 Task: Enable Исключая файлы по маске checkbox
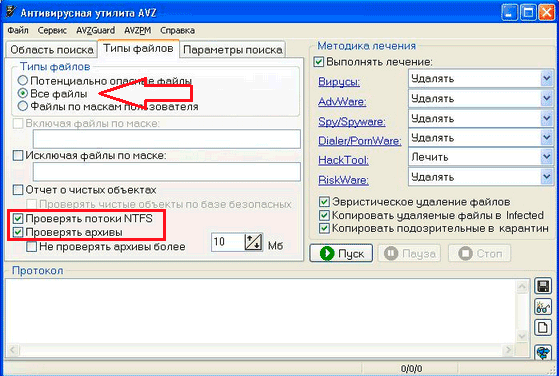tap(18, 155)
